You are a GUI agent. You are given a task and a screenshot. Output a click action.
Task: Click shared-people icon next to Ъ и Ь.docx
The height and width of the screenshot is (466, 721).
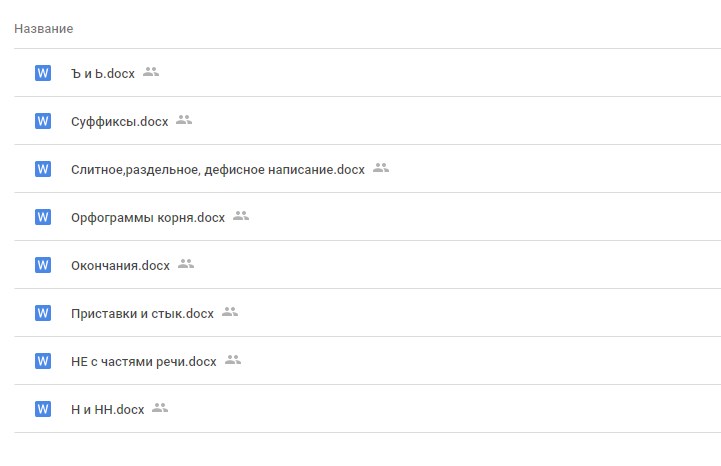coord(151,72)
